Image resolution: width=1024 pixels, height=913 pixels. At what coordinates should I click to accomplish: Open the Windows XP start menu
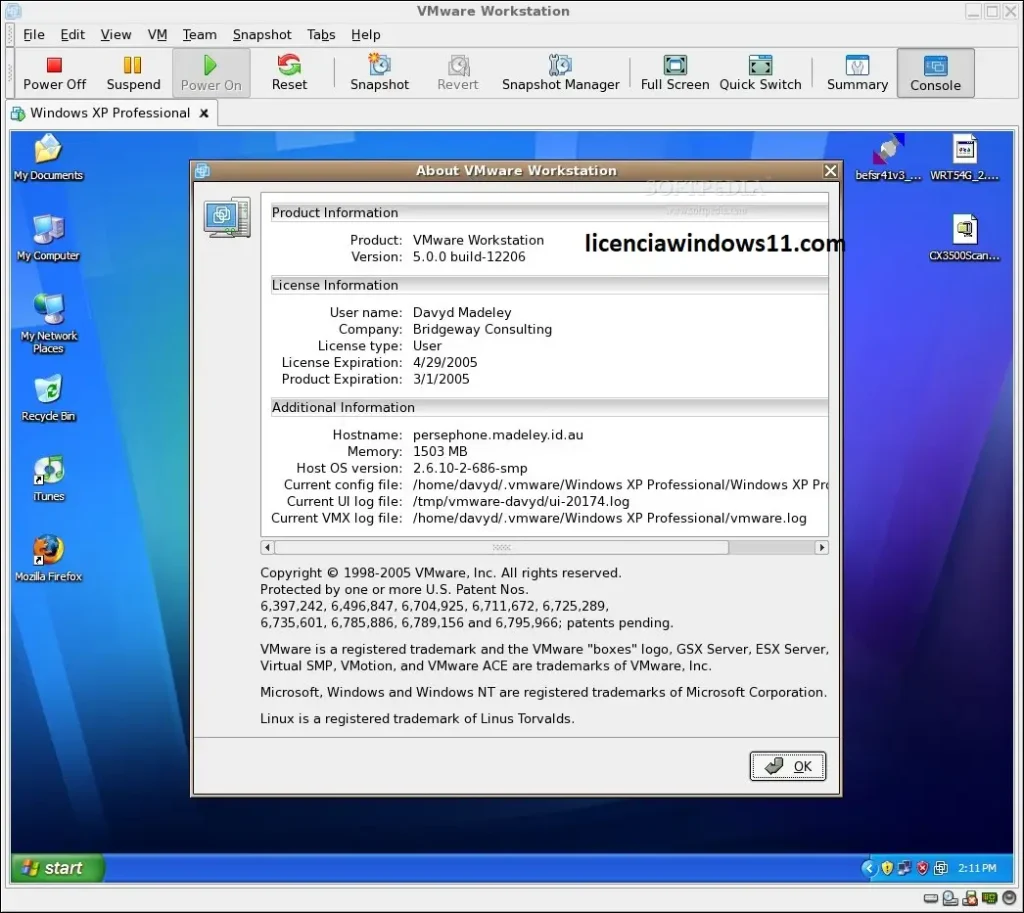click(x=57, y=868)
